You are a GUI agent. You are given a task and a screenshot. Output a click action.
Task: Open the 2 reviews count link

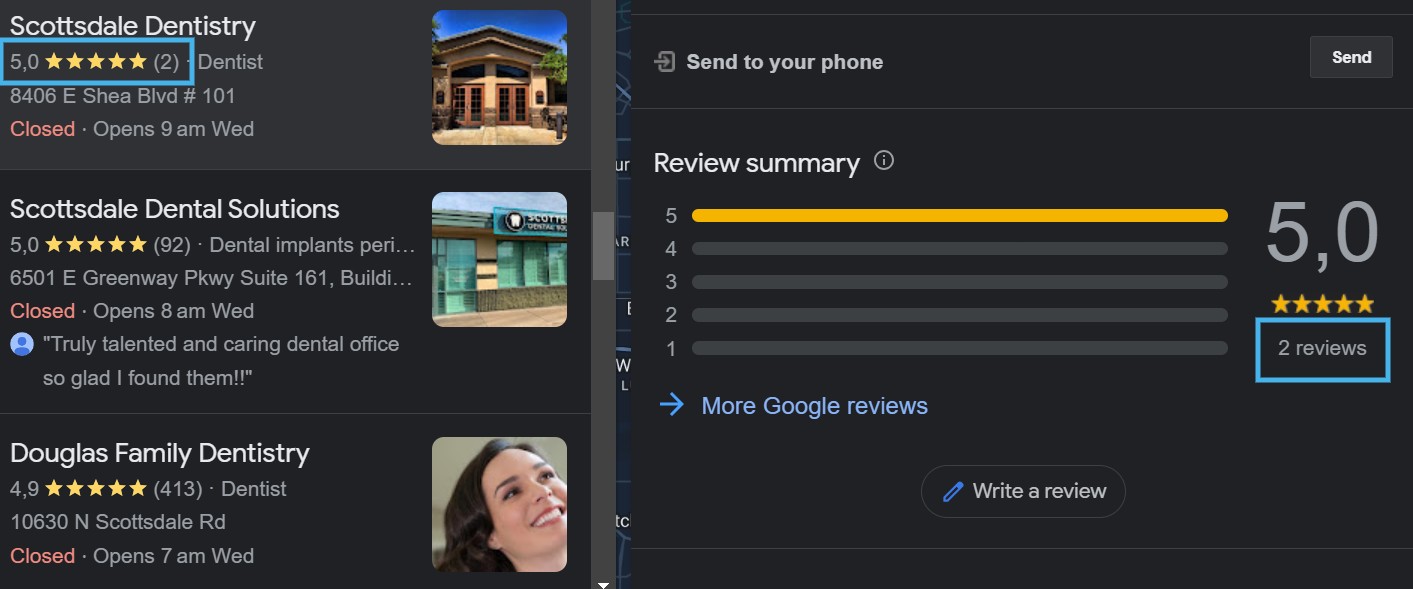point(1322,348)
